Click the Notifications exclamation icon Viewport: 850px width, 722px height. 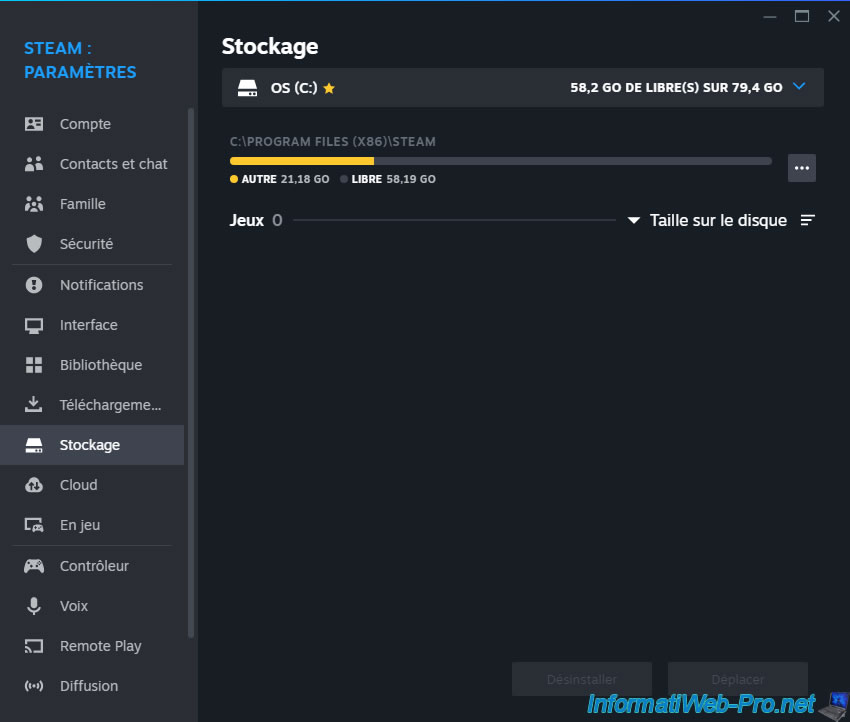click(34, 285)
